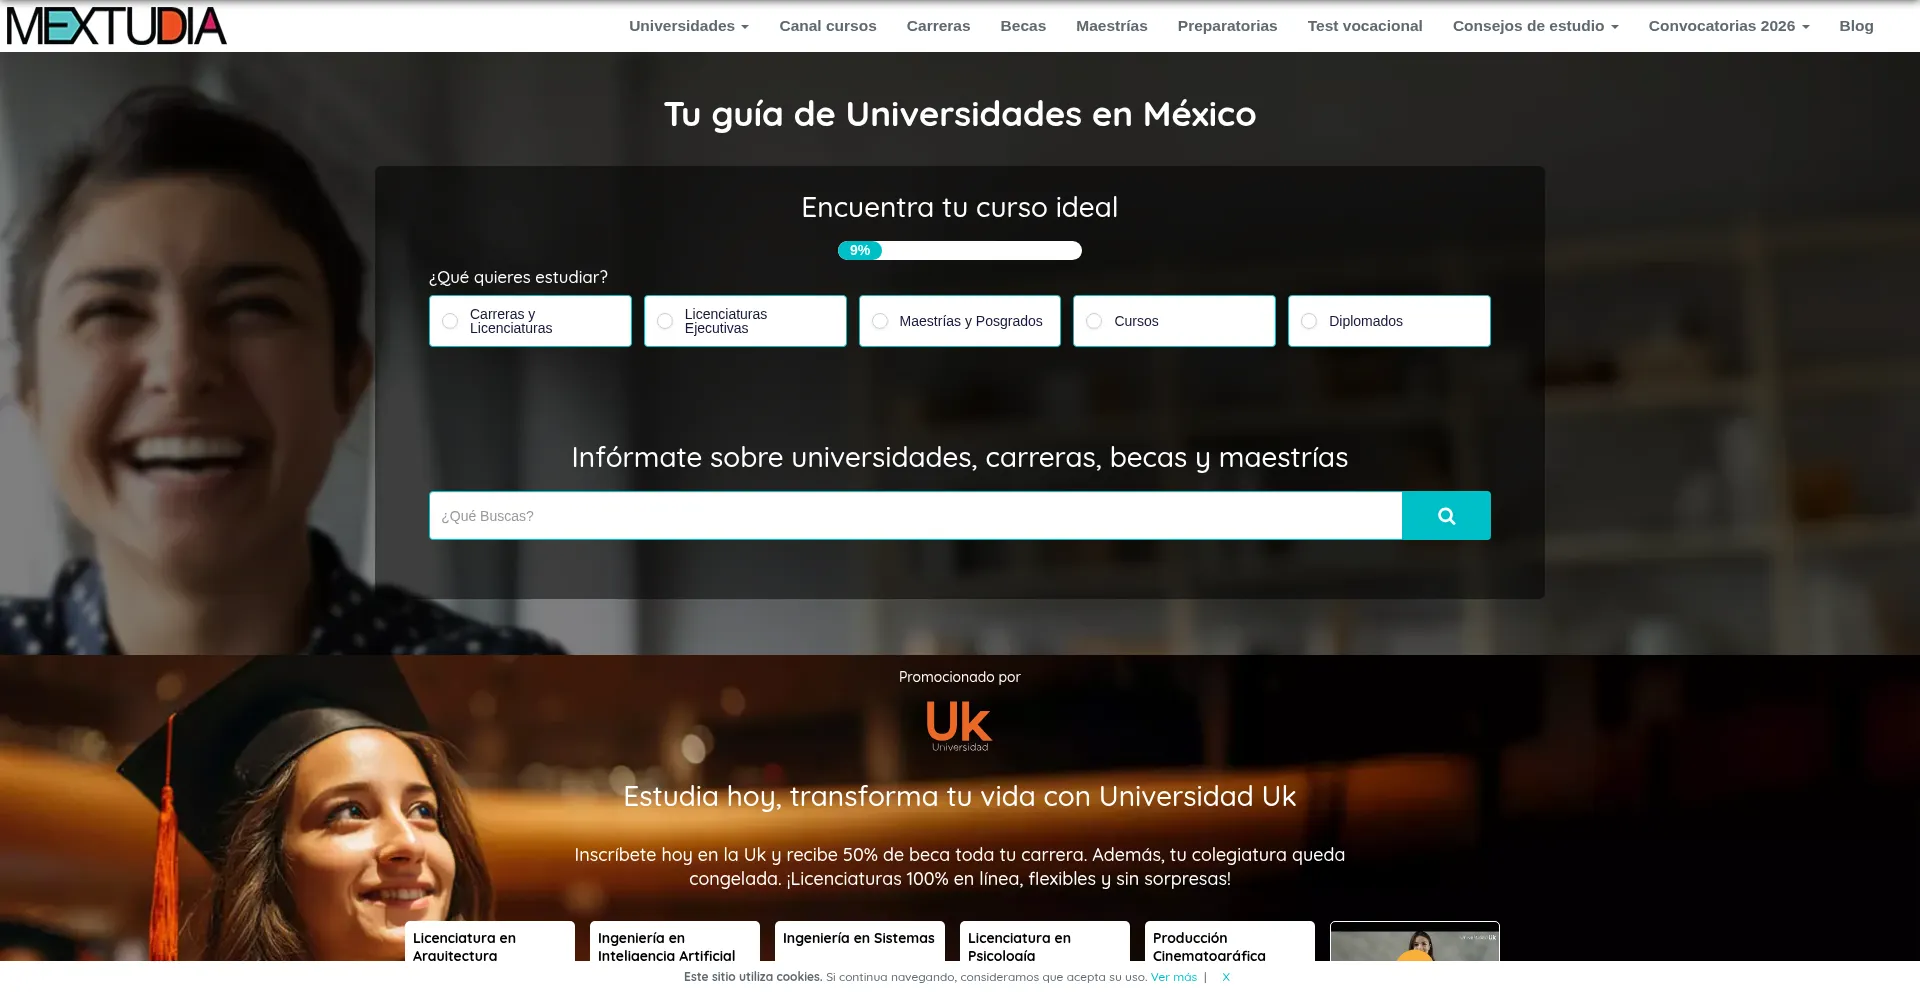The height and width of the screenshot is (993, 1920).
Task: Click the magnifying glass search button
Action: point(1446,516)
